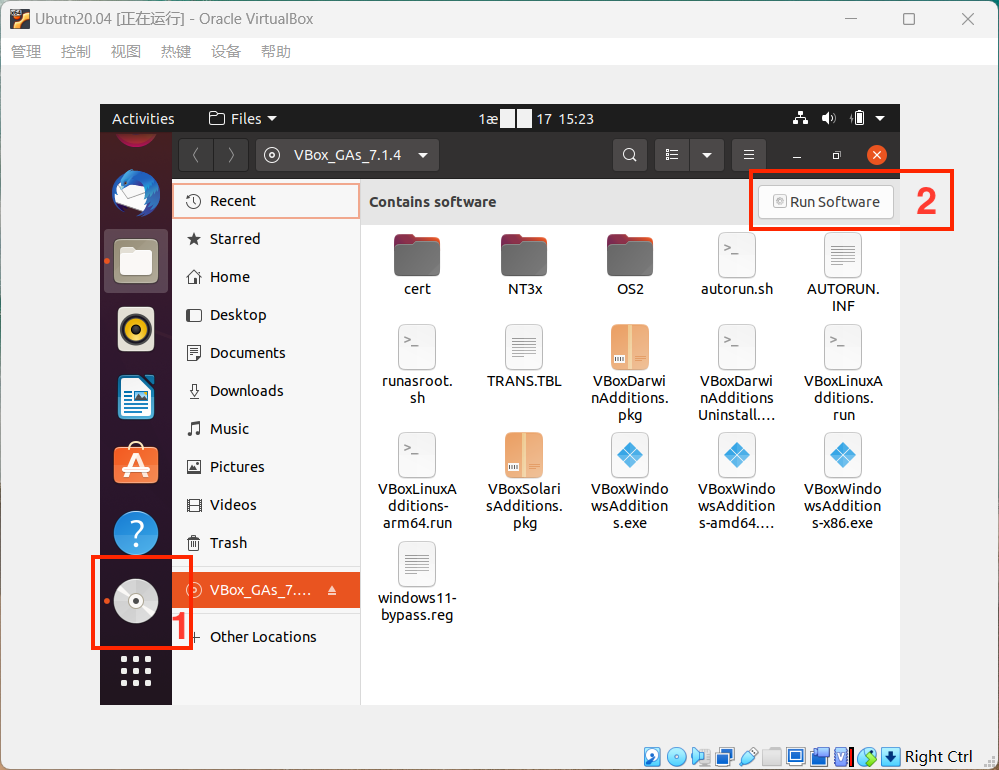Viewport: 999px width, 770px height.
Task: Select VBoxWindowsAdditions.exe installer
Action: [630, 482]
